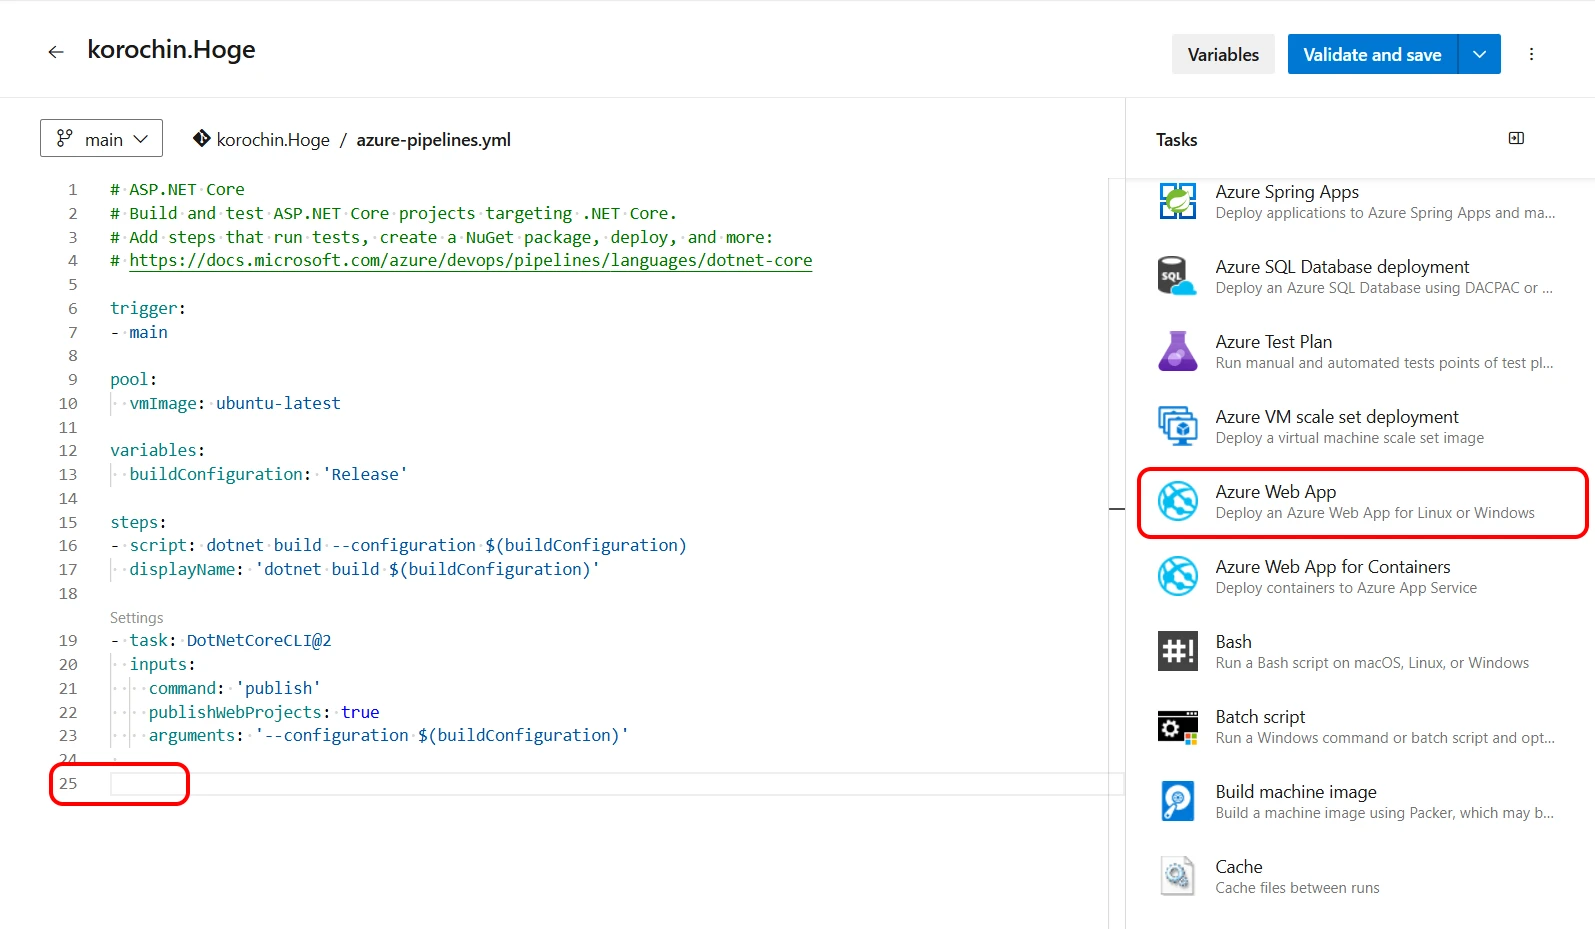This screenshot has width=1595, height=929.
Task: Select the Batch script task icon
Action: coord(1177,726)
